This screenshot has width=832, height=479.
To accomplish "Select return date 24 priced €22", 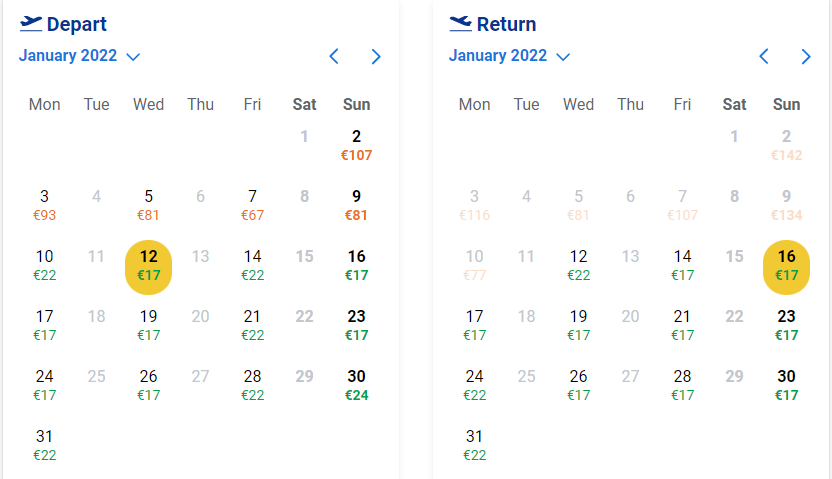I will (474, 385).
